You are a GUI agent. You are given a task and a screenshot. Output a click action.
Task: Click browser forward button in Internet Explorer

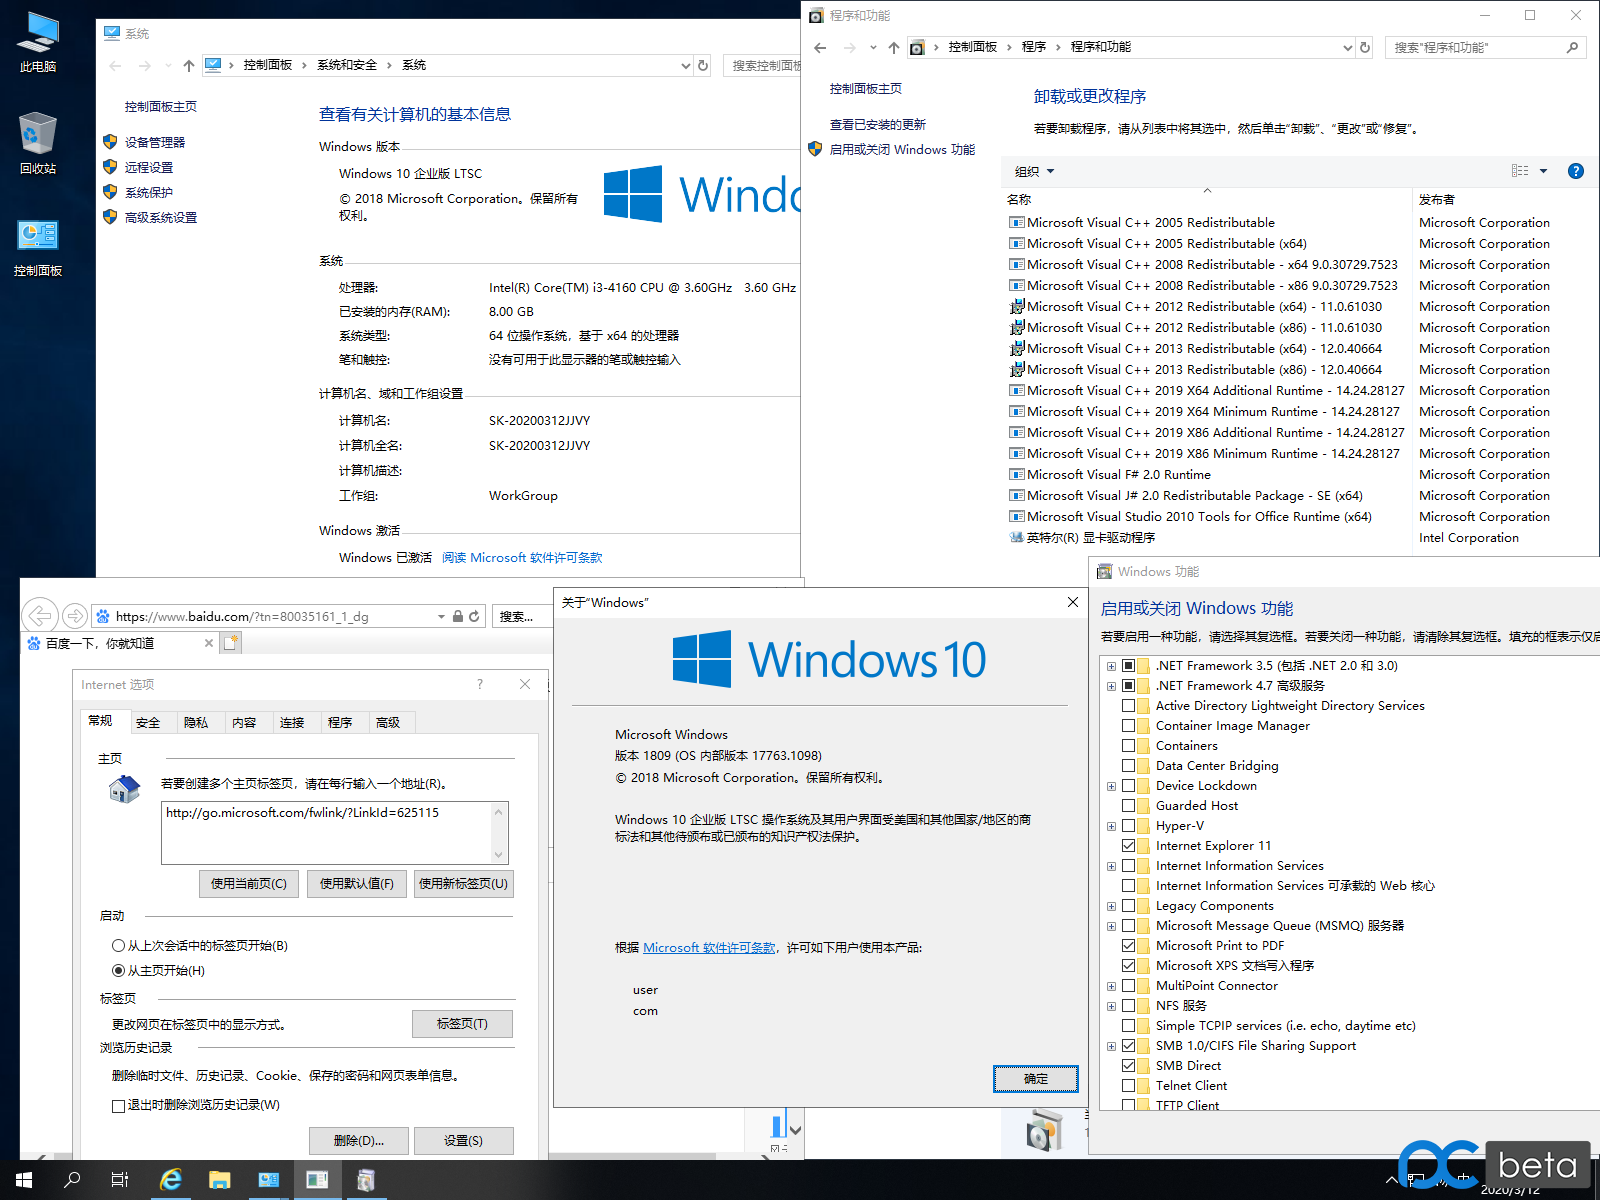tap(74, 615)
